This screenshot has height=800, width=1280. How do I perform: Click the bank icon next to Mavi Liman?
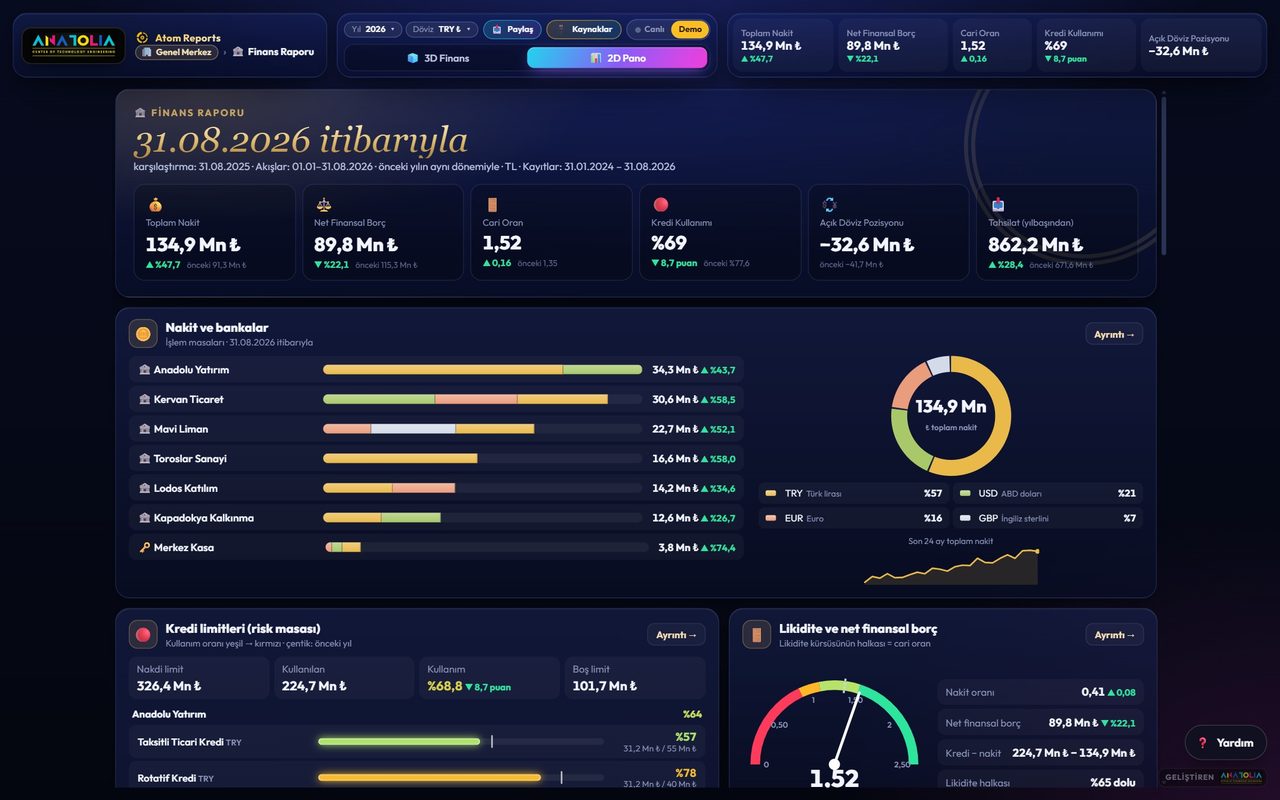(145, 429)
